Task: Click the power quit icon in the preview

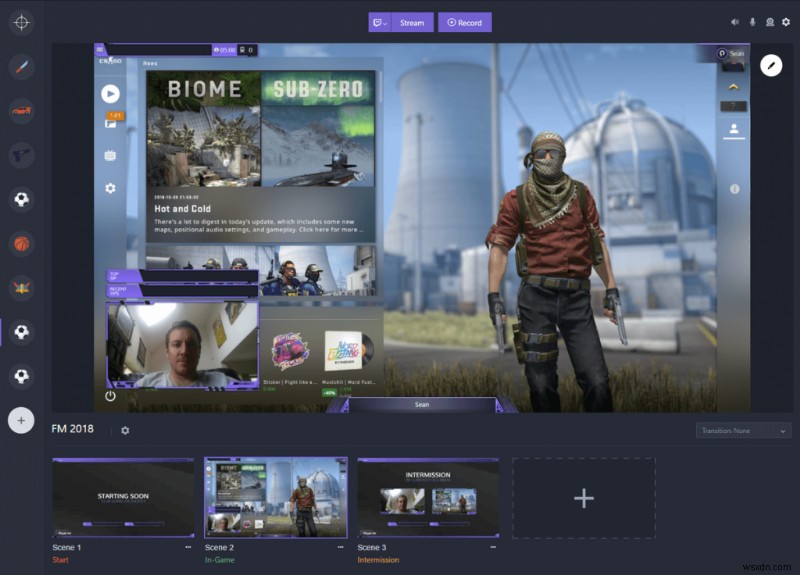Action: 110,396
